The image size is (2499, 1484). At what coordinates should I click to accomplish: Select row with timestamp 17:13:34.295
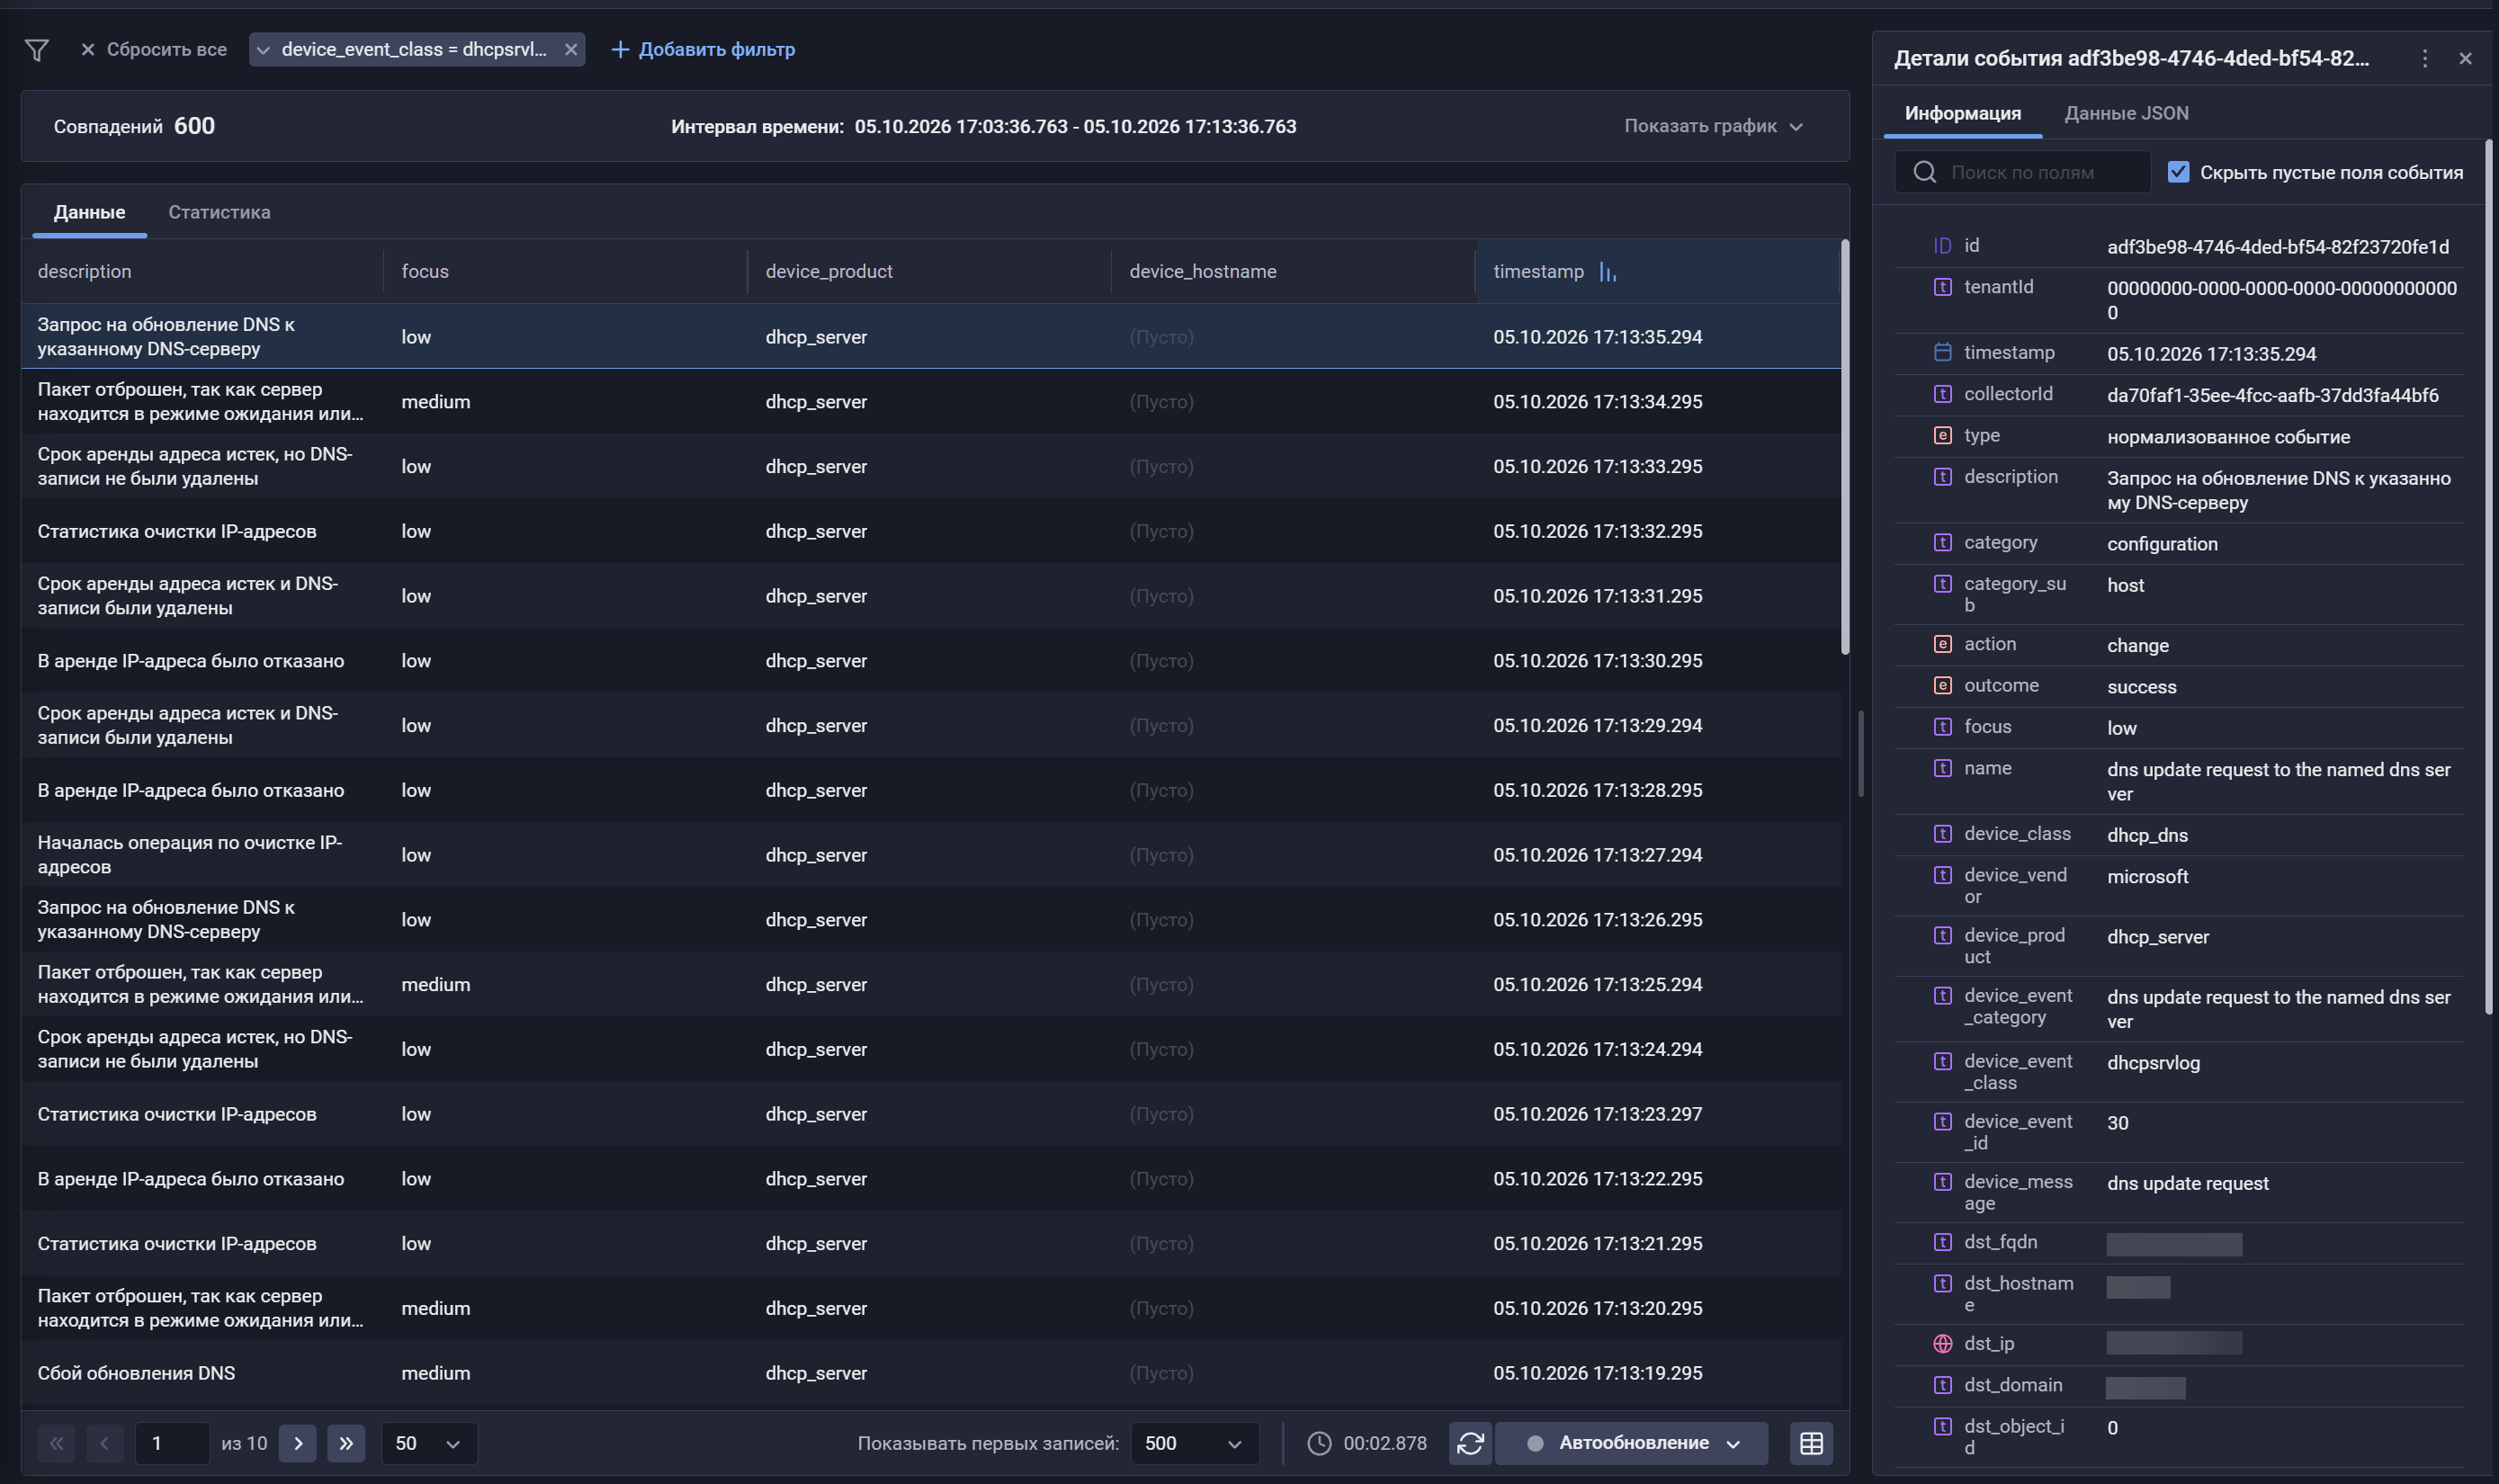[x=930, y=402]
